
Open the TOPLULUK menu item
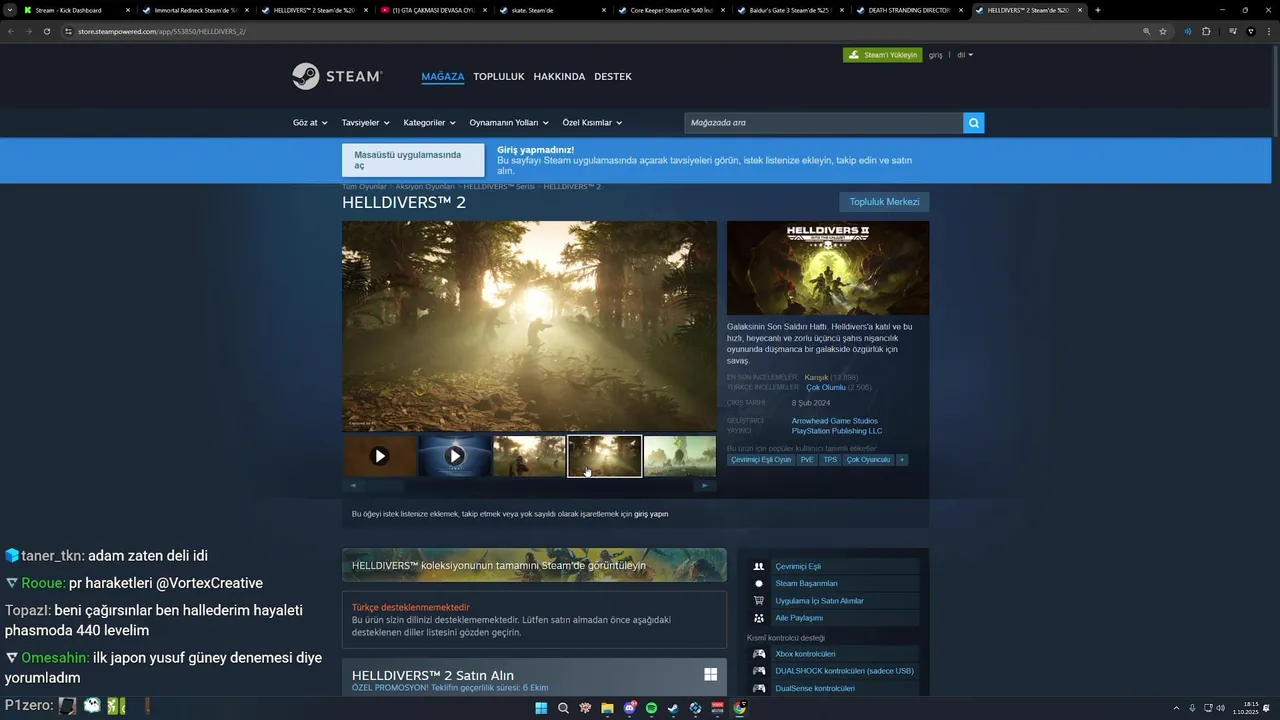point(499,76)
